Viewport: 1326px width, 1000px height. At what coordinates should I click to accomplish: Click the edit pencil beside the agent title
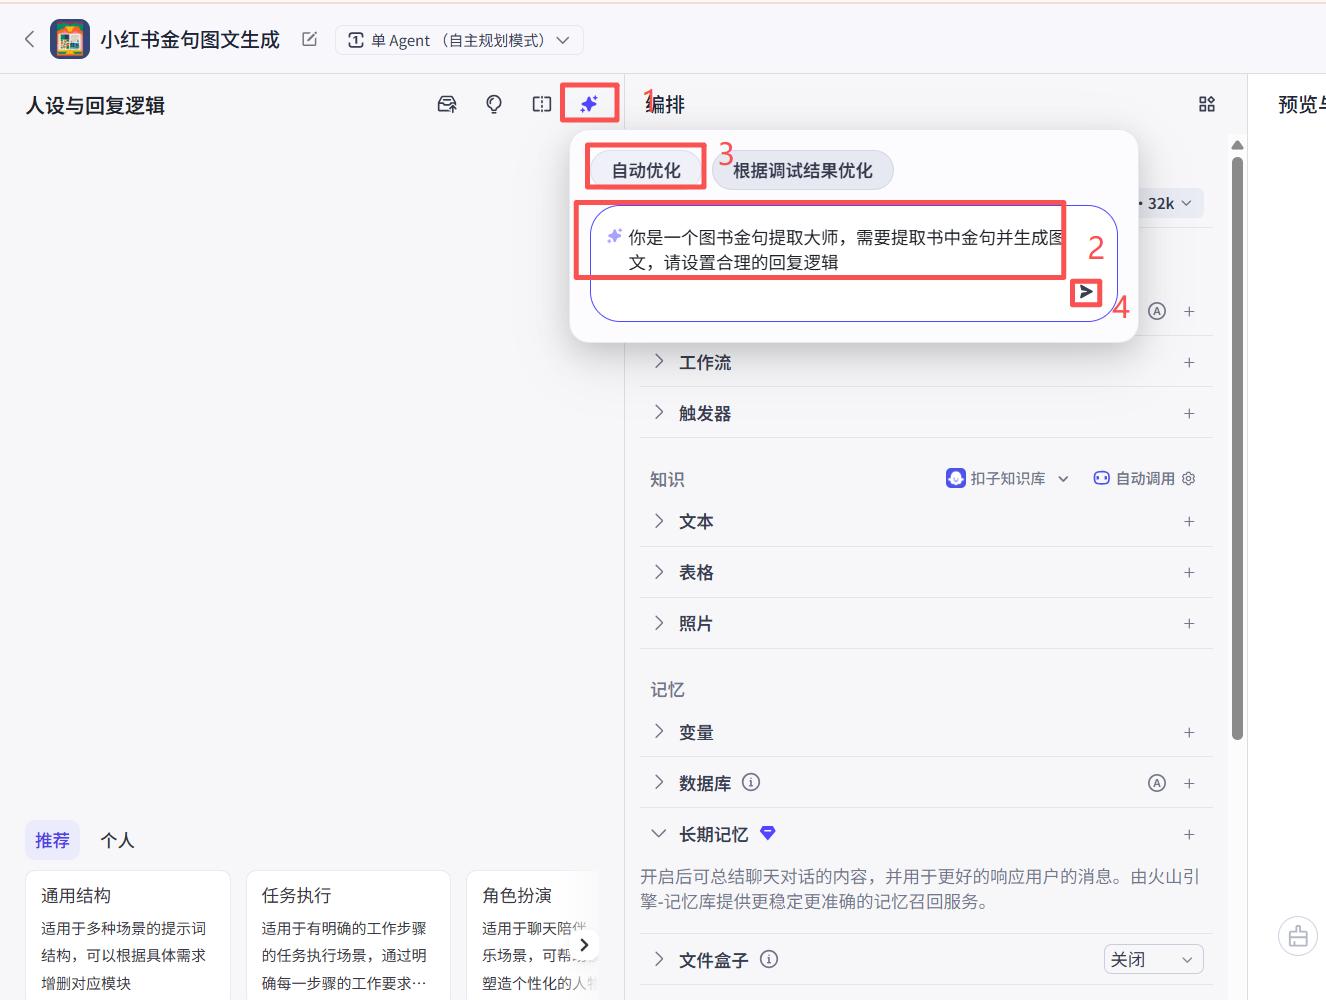pos(308,39)
